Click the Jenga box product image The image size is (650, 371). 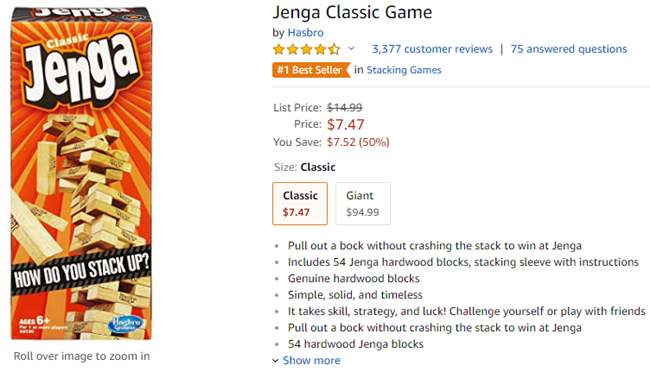pos(82,174)
